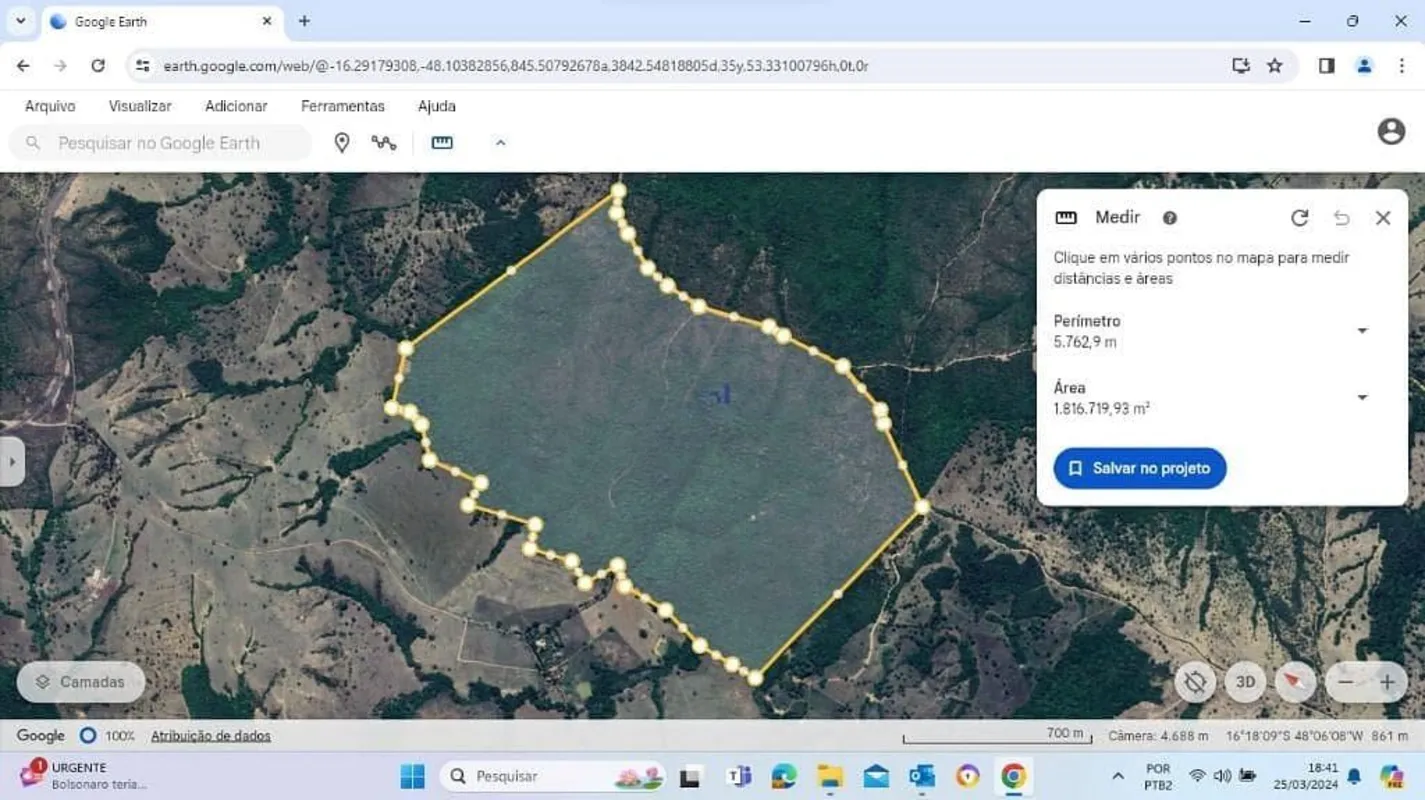Activate the ruler measure tool

pos(442,143)
